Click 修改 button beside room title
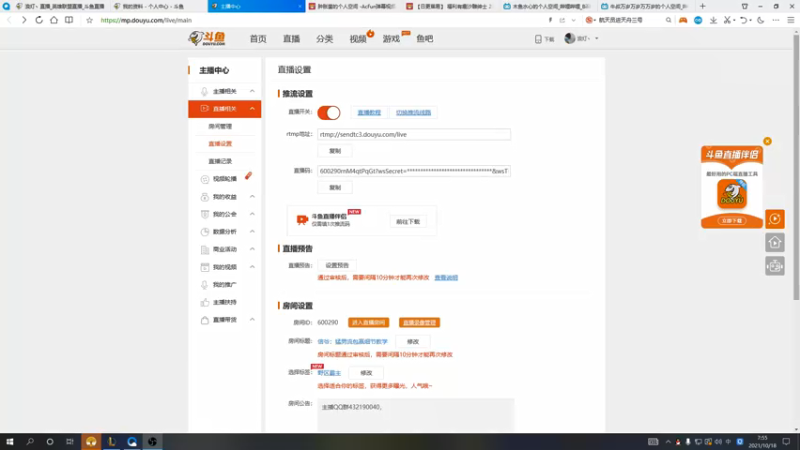The image size is (800, 450). click(x=413, y=341)
